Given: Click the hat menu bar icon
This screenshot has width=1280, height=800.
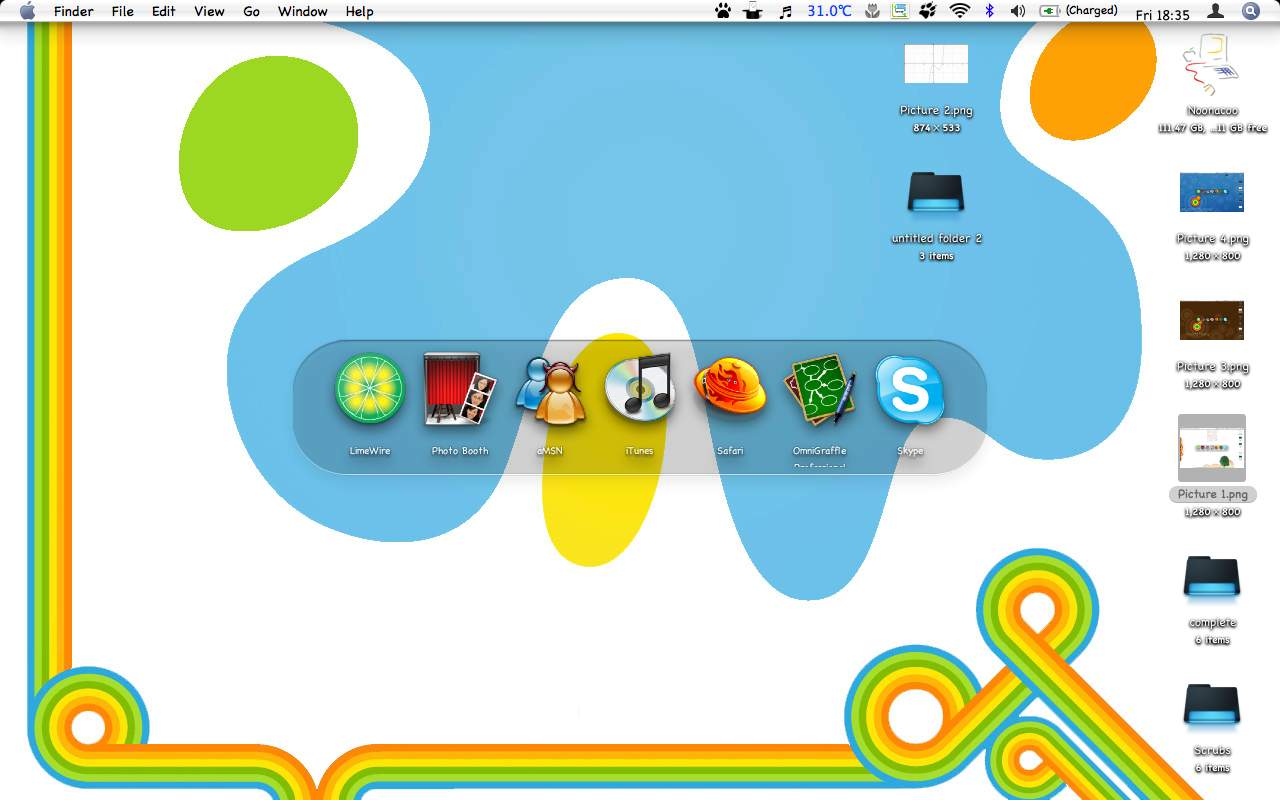Looking at the screenshot, I should click(753, 11).
